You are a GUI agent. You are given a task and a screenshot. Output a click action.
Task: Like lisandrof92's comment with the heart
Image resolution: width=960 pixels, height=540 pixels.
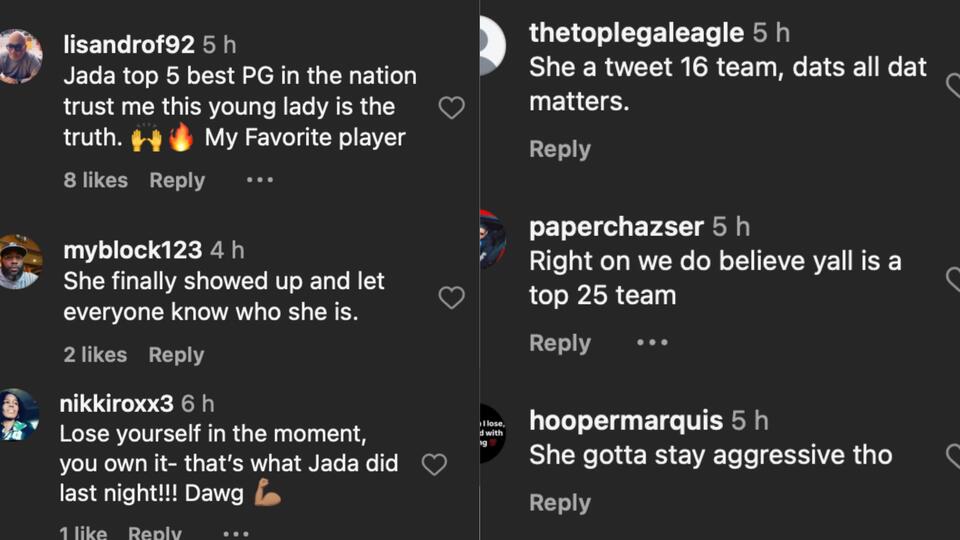[x=452, y=108]
